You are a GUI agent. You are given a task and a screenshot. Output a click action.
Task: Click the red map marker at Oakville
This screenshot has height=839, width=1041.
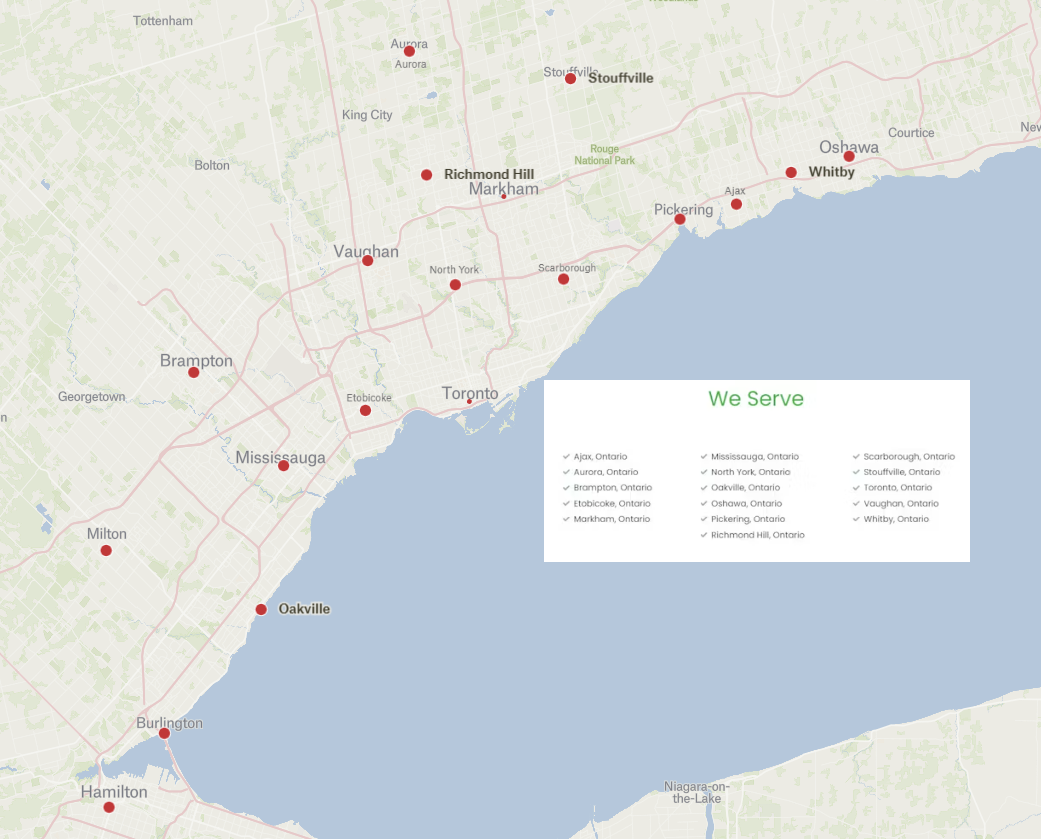click(x=261, y=609)
